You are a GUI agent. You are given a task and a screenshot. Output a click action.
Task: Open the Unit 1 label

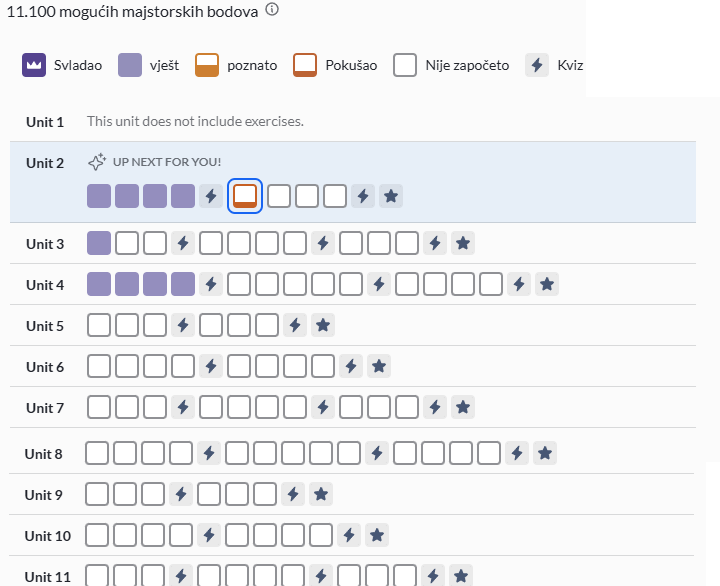tap(45, 122)
